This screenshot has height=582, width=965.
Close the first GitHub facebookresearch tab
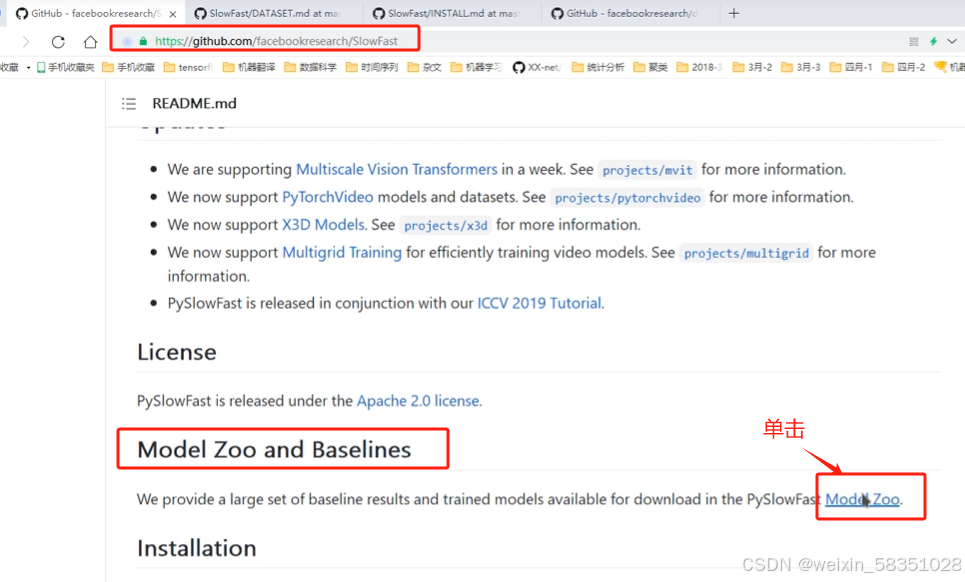point(173,14)
